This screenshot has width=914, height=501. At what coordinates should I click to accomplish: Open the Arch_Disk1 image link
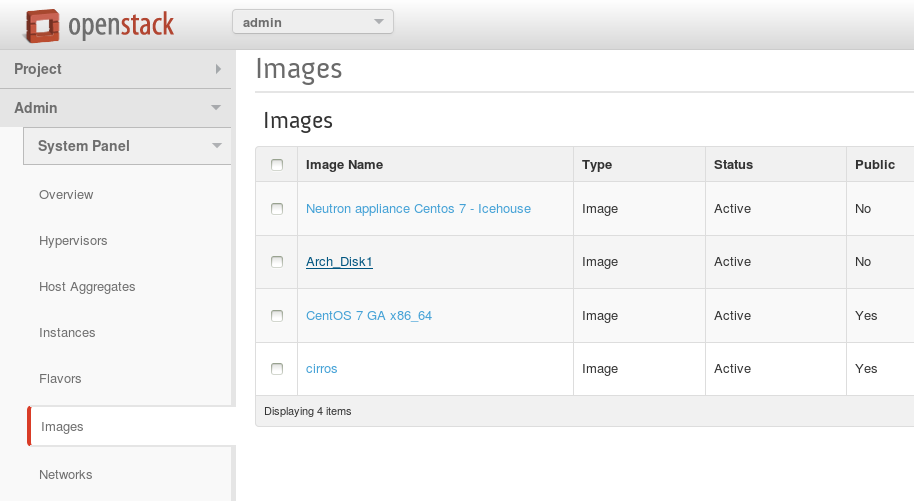339,262
